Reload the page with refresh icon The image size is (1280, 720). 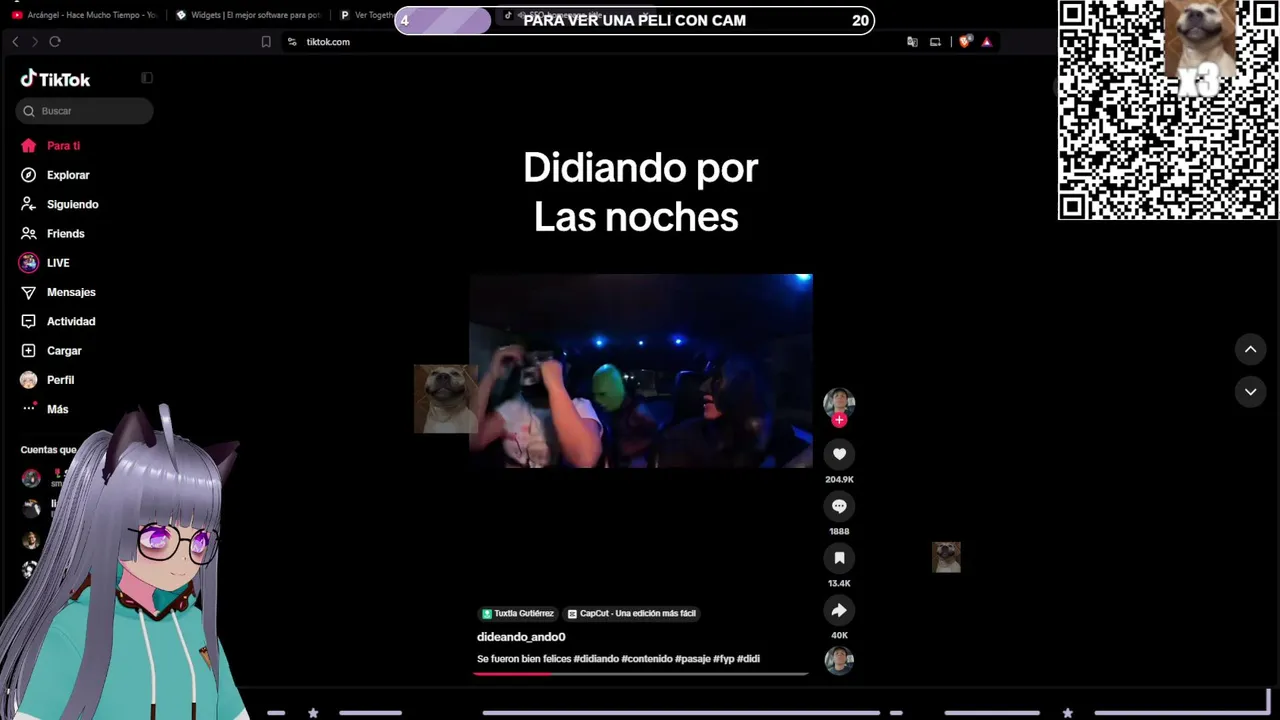[x=55, y=41]
